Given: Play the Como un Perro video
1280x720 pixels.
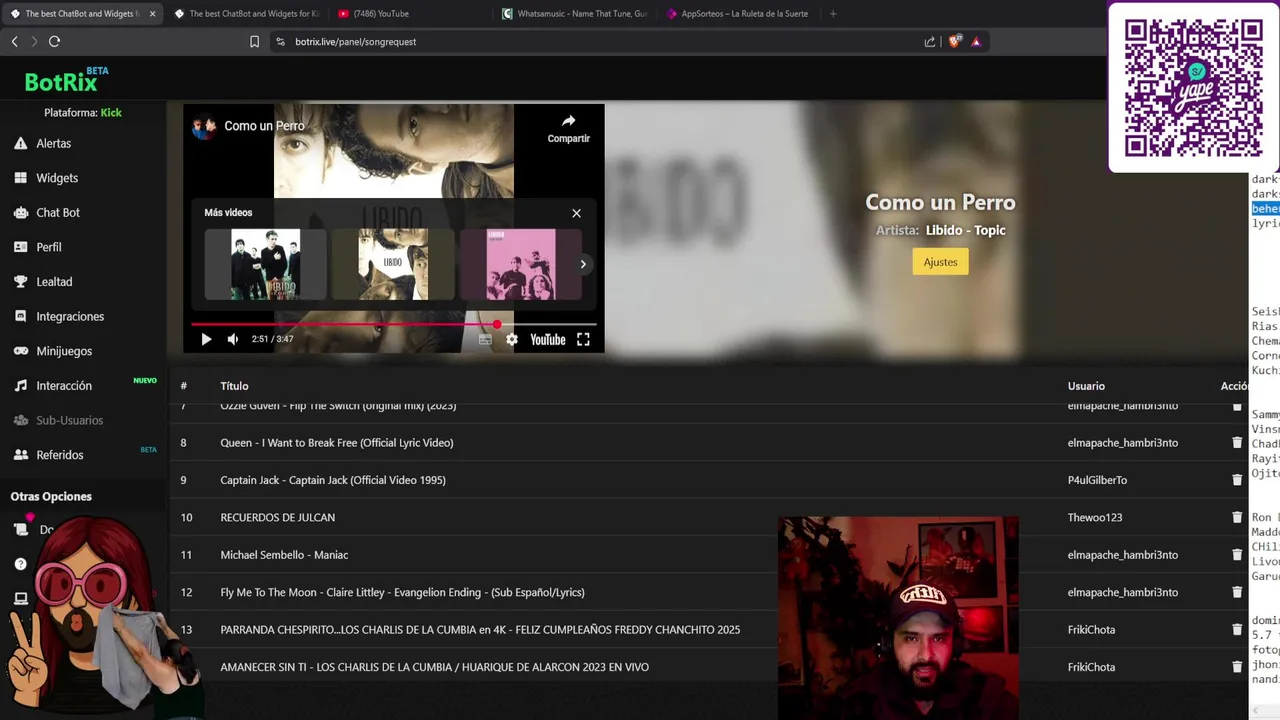Looking at the screenshot, I should (x=206, y=339).
